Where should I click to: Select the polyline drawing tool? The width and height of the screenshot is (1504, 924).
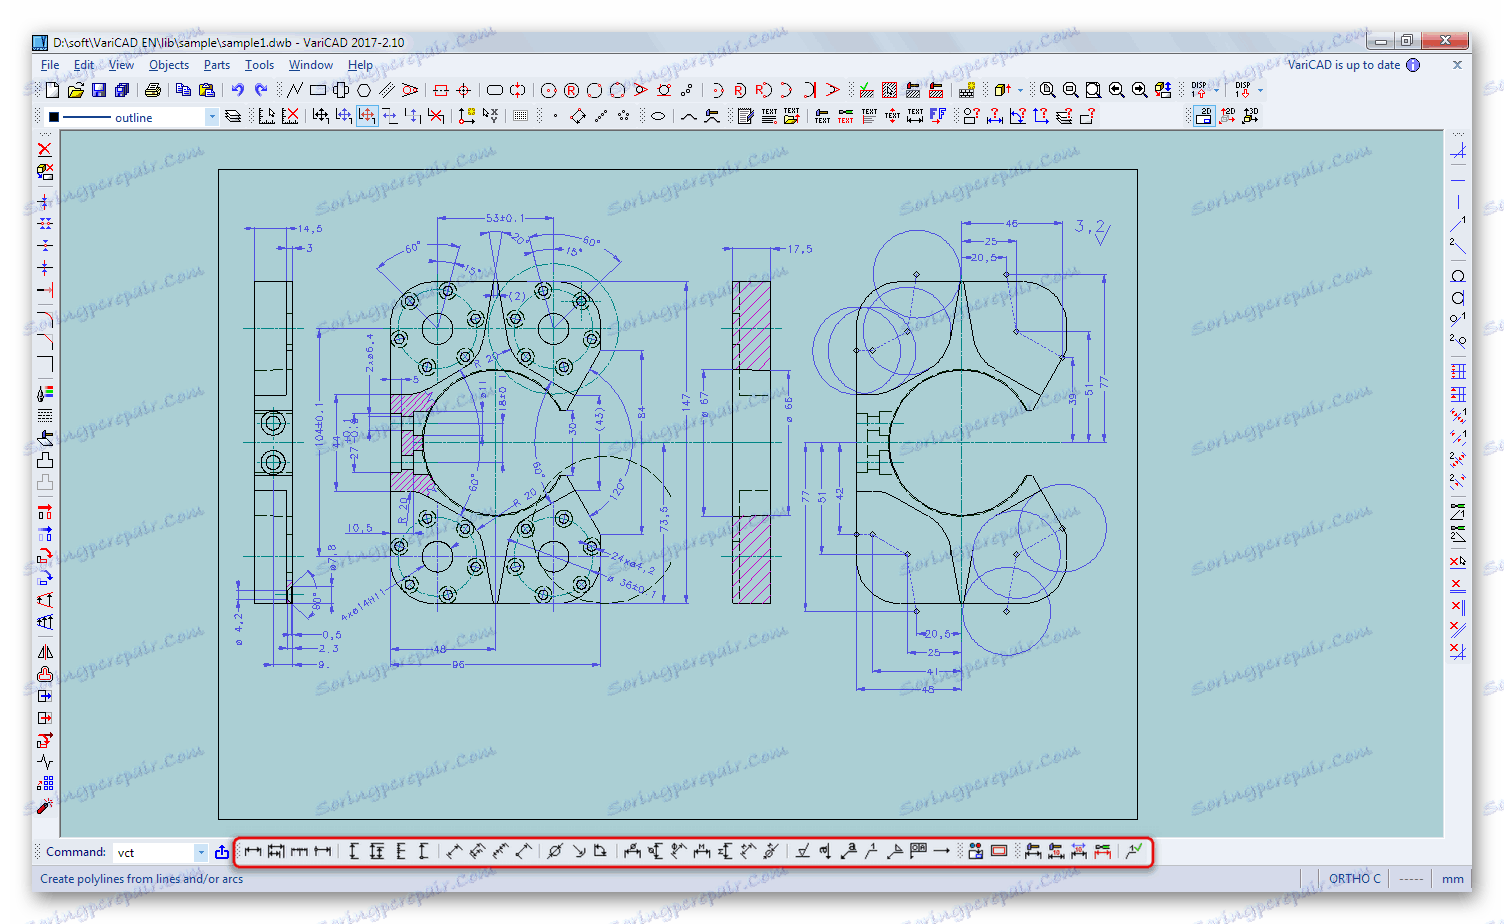[x=295, y=90]
